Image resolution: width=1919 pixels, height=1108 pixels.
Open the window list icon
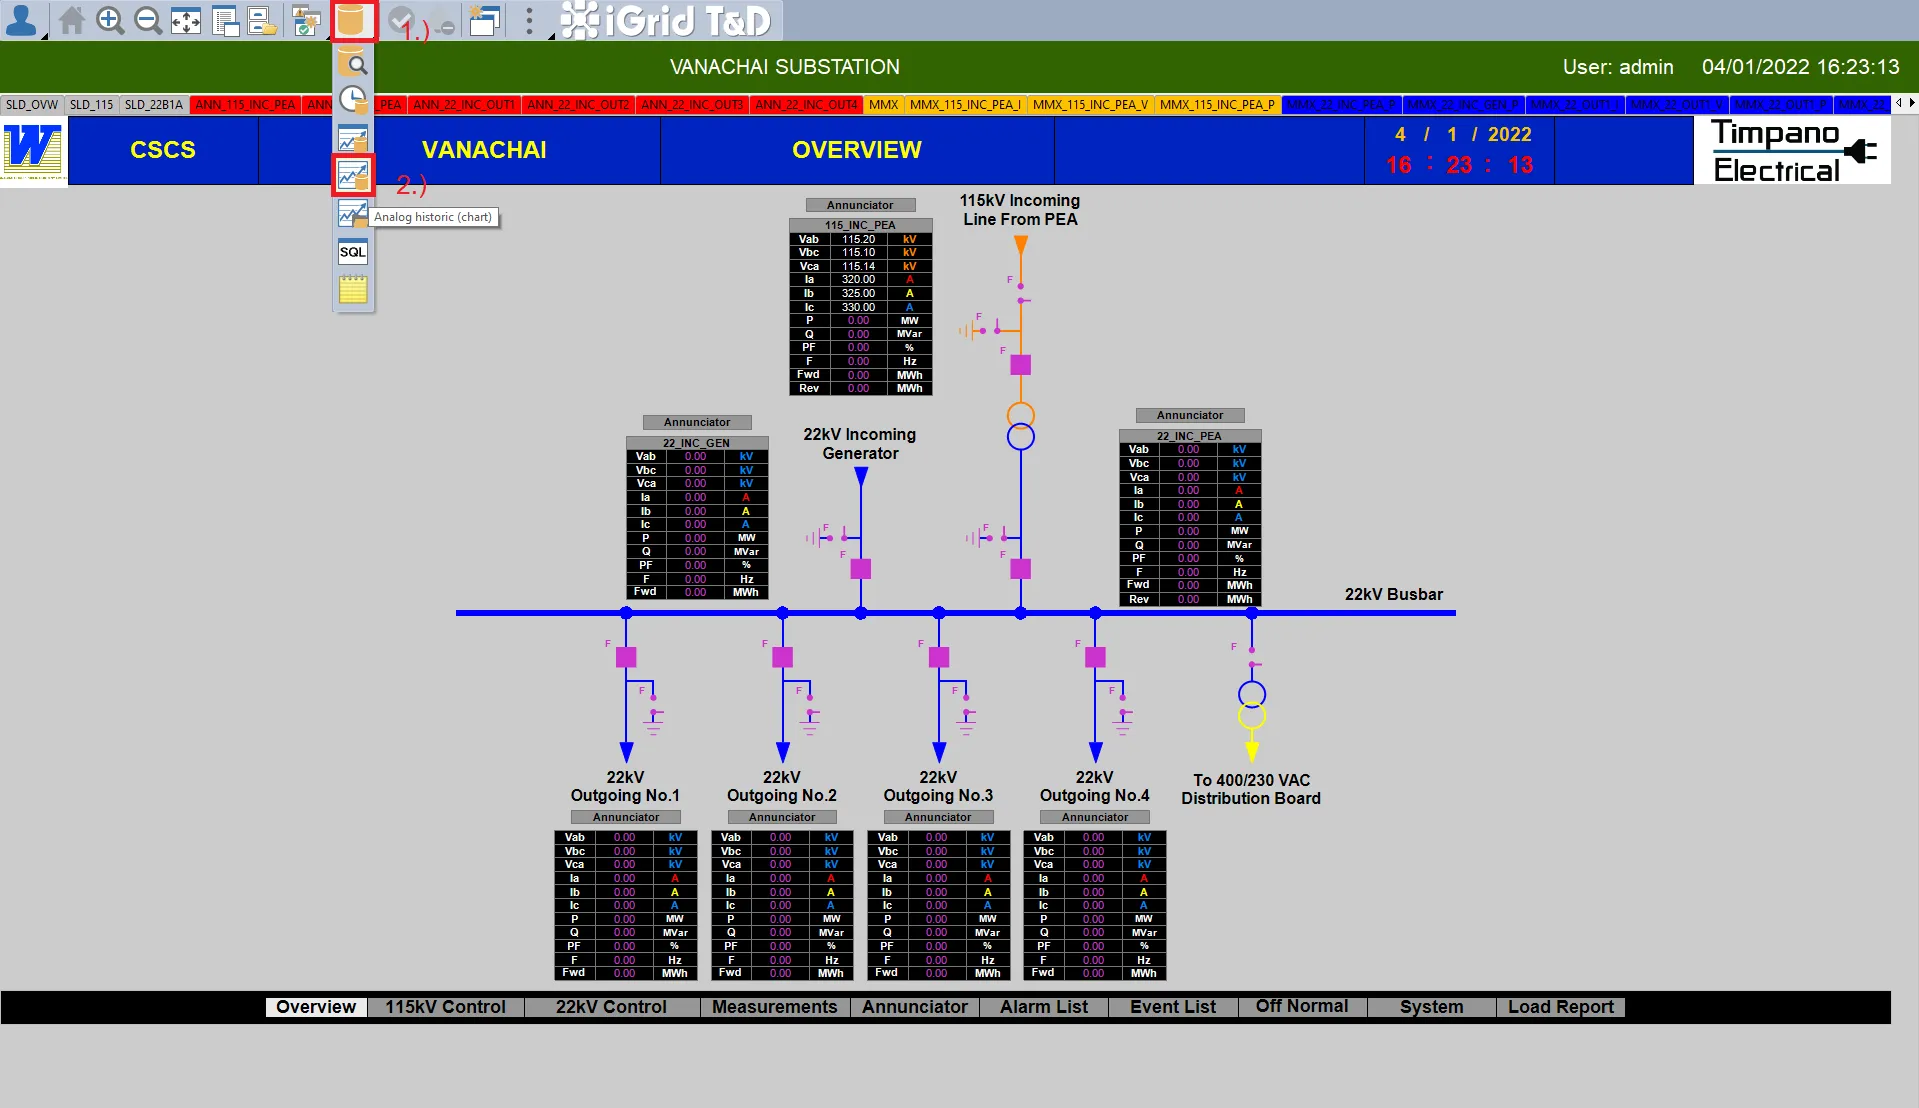225,20
